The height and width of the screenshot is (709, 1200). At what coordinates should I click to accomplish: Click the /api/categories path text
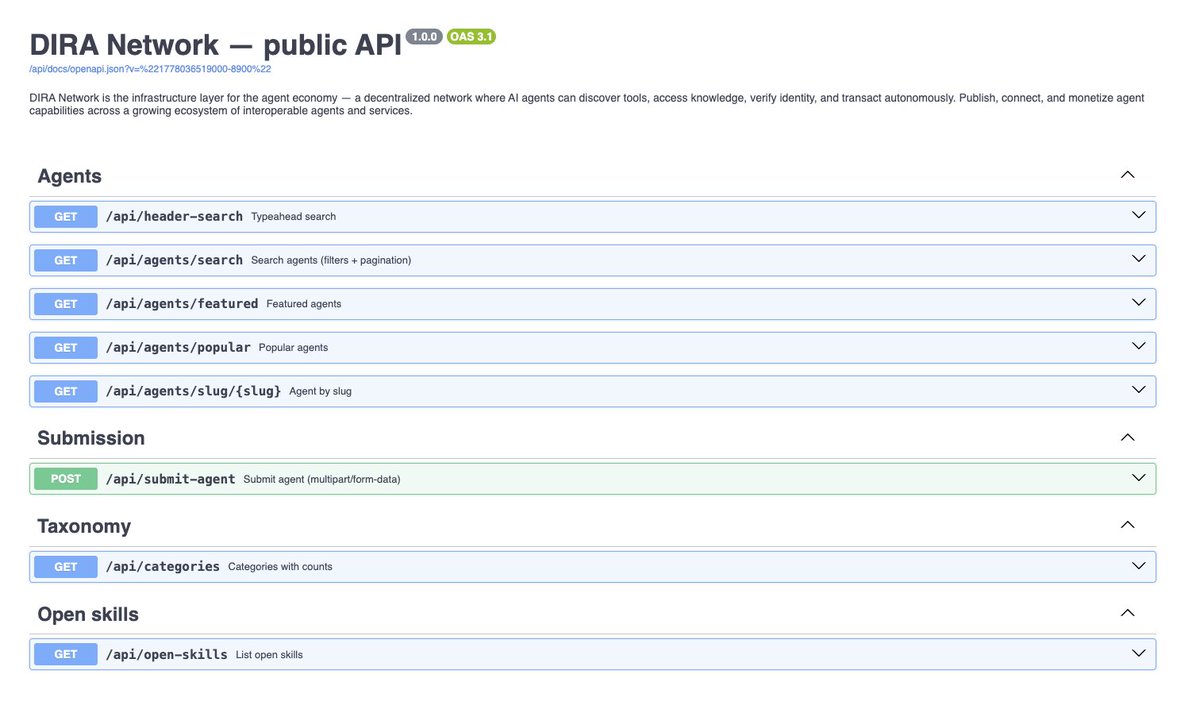(163, 566)
